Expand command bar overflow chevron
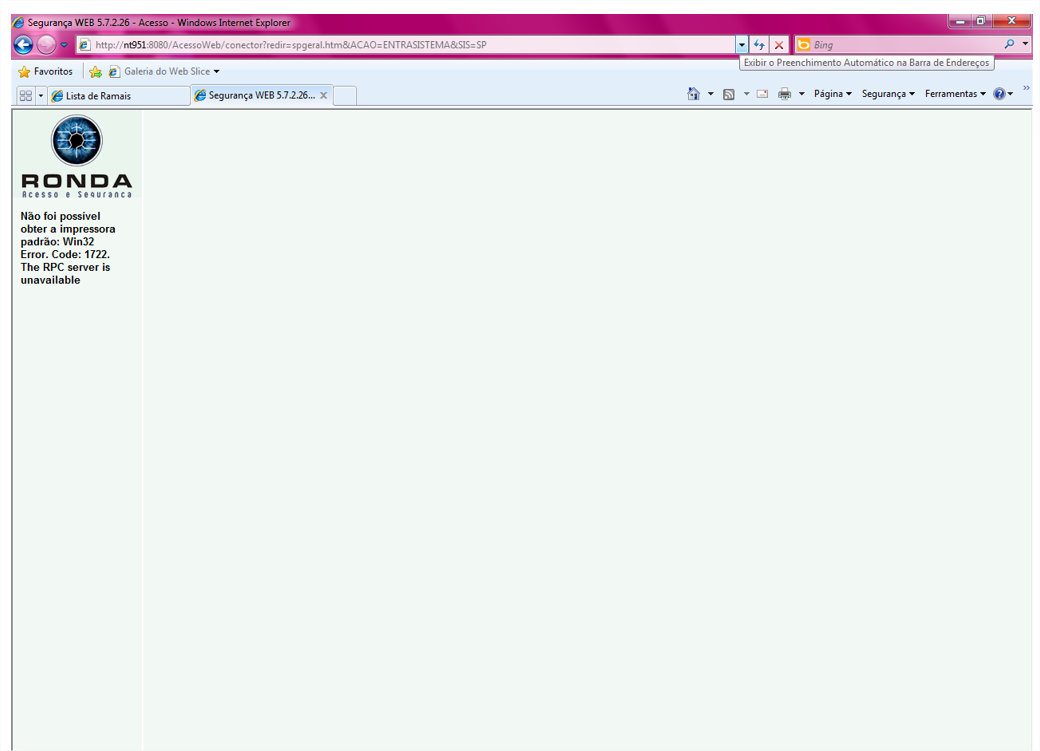The width and height of the screenshot is (1040, 751). (x=1026, y=88)
